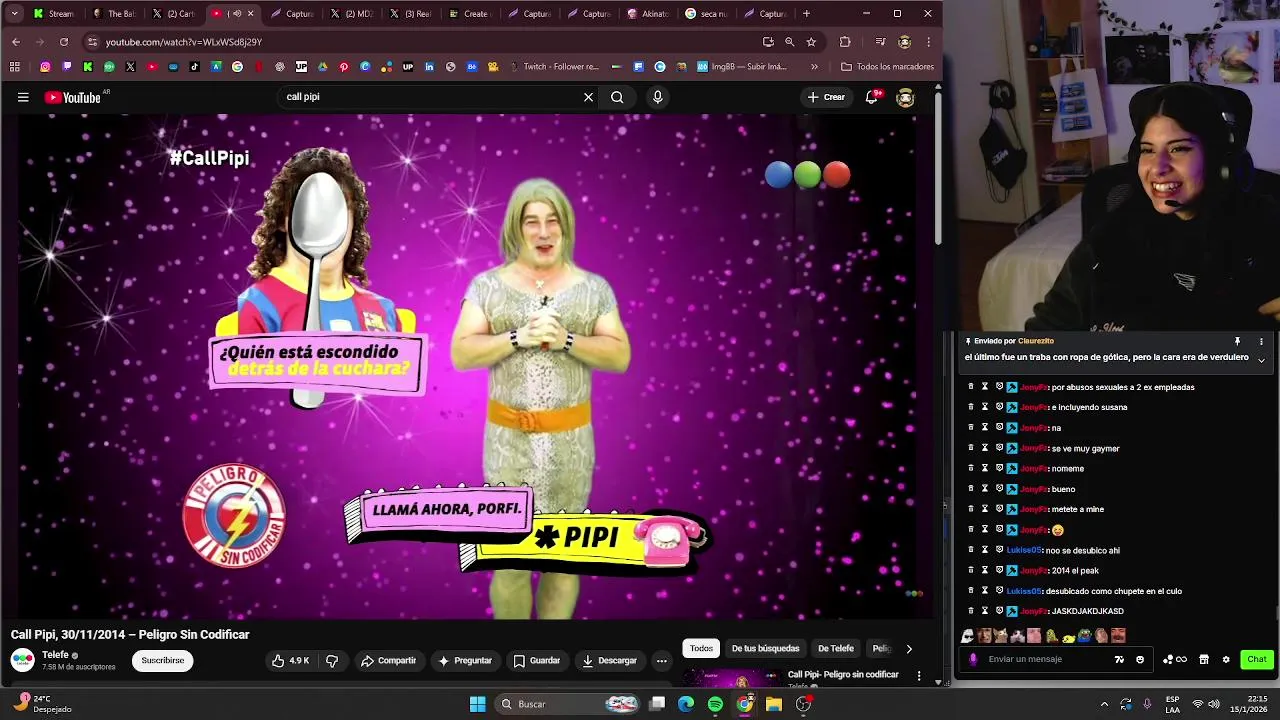Like the Call Pipi video
Viewport: 1280px width, 720px height.
click(291, 661)
